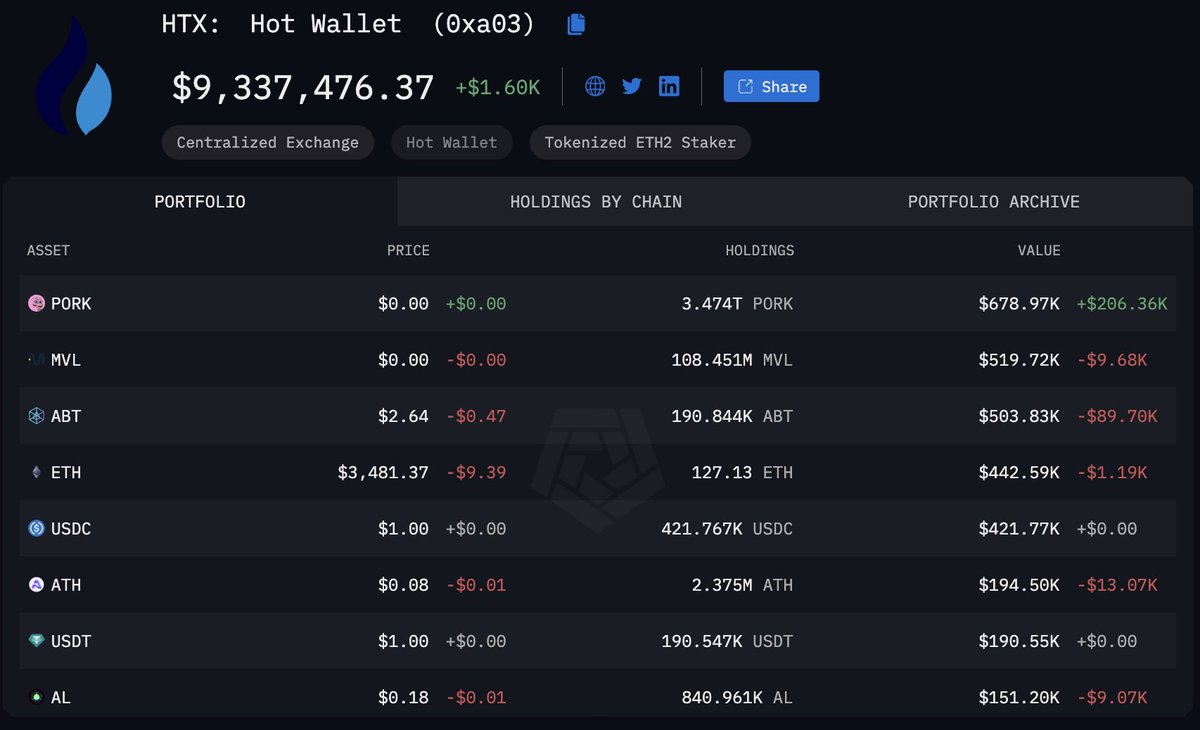The width and height of the screenshot is (1200, 730).
Task: Open the ETH asset link
Action: (66, 472)
